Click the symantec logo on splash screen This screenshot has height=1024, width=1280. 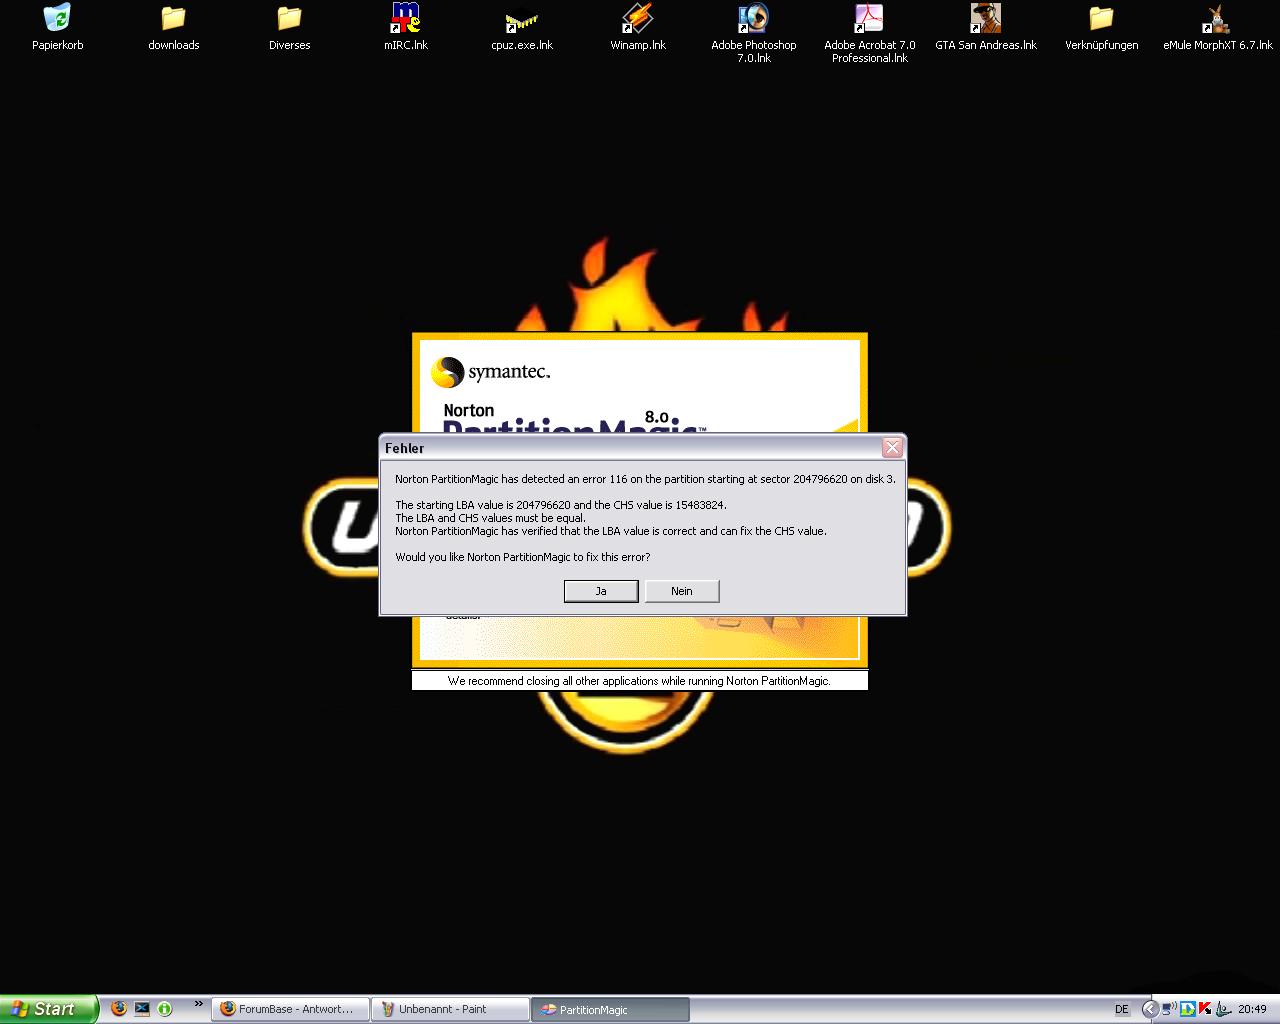tap(491, 372)
